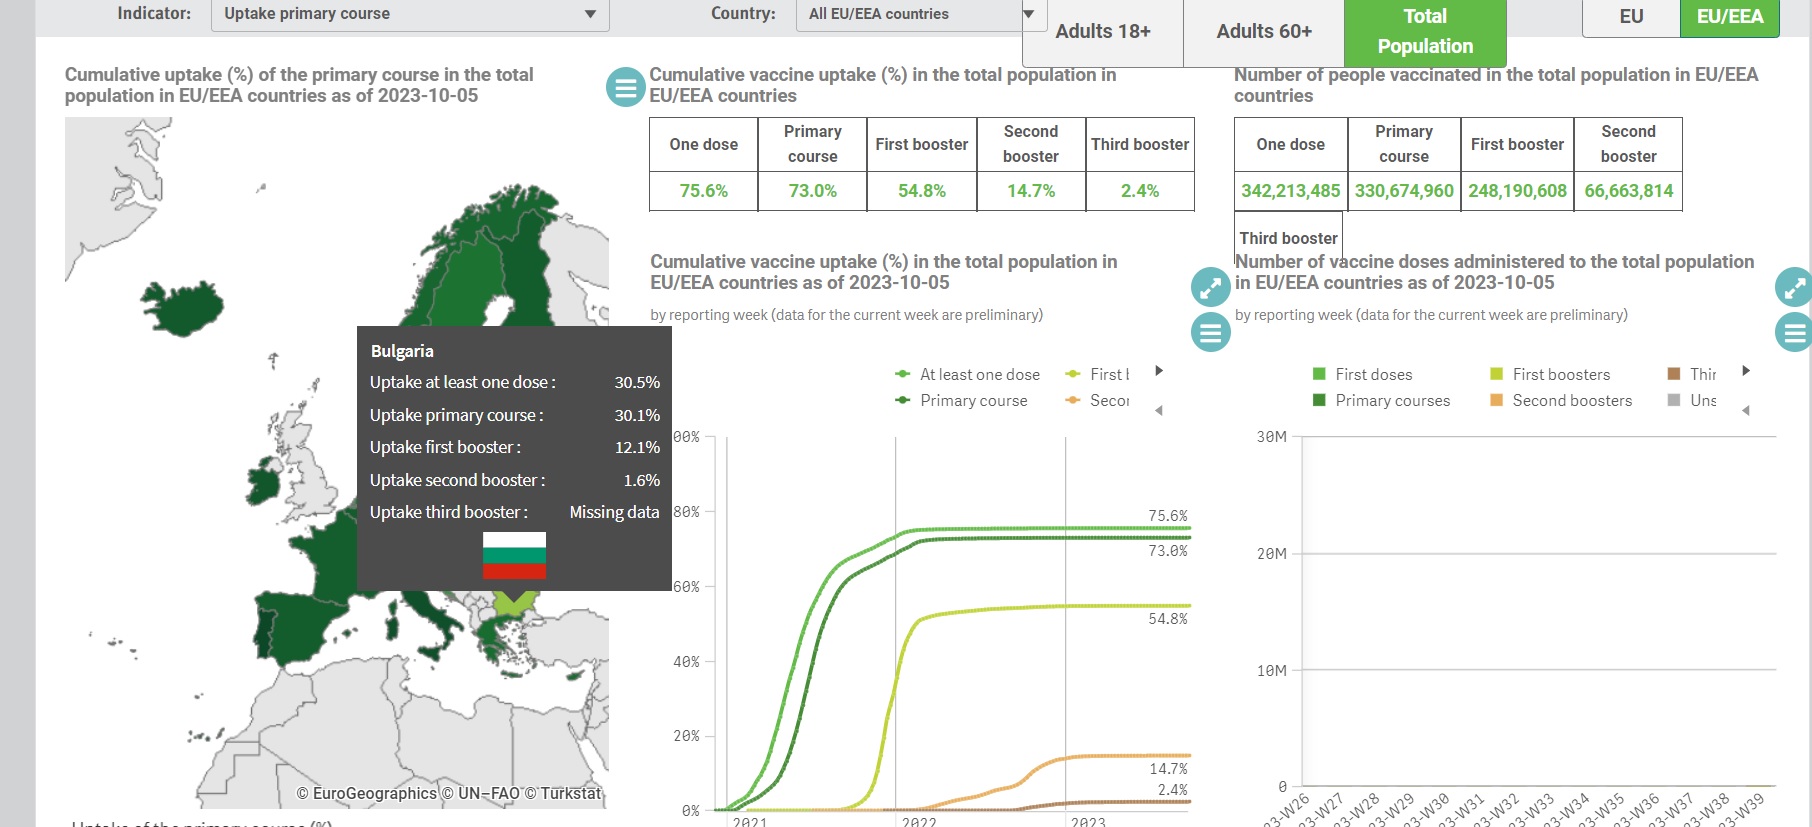The height and width of the screenshot is (827, 1812).
Task: Switch to the EU/EEA region toggle
Action: (x=1730, y=17)
